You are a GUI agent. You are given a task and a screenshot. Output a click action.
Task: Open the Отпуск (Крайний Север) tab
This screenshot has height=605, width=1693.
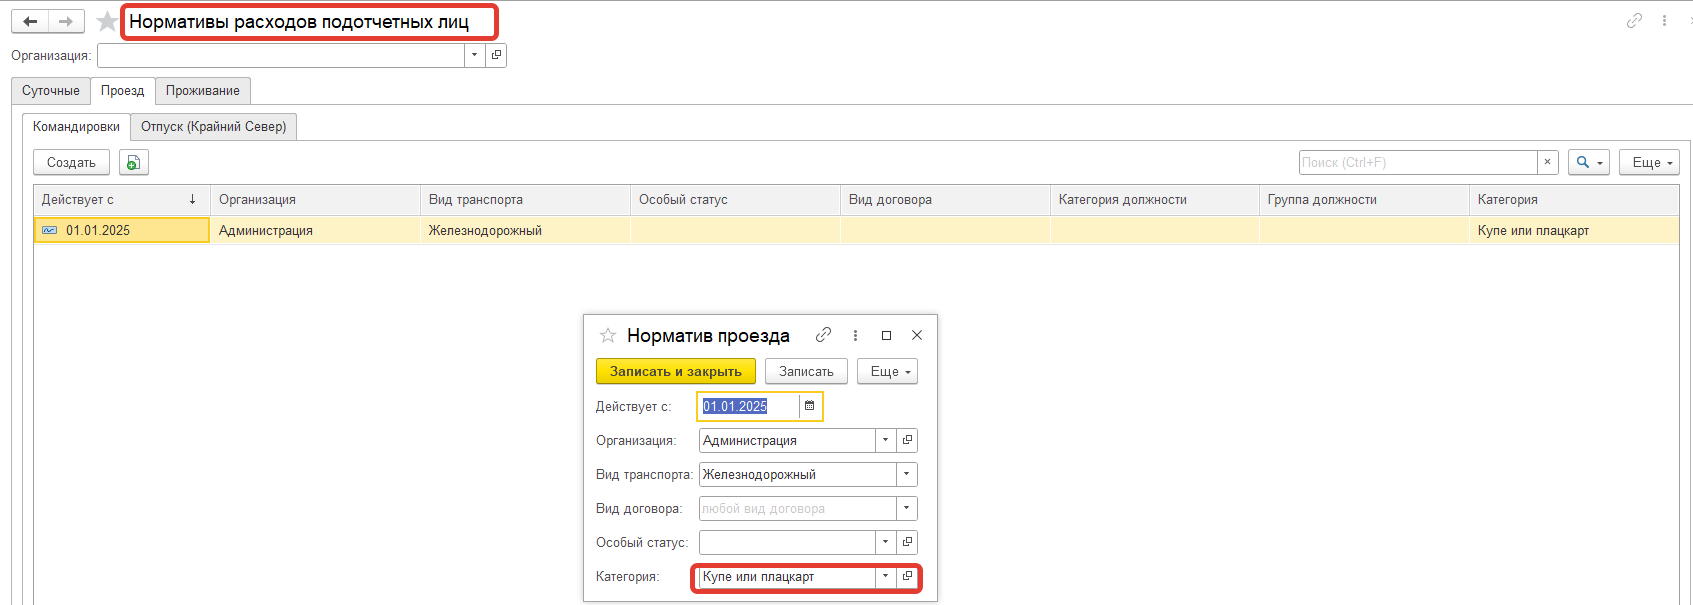click(x=213, y=127)
